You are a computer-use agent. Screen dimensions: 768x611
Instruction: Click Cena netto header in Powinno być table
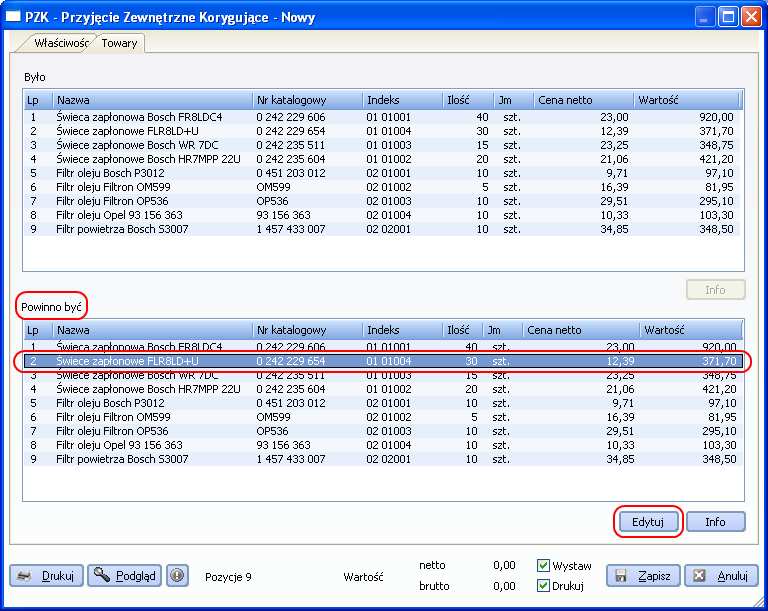point(581,330)
